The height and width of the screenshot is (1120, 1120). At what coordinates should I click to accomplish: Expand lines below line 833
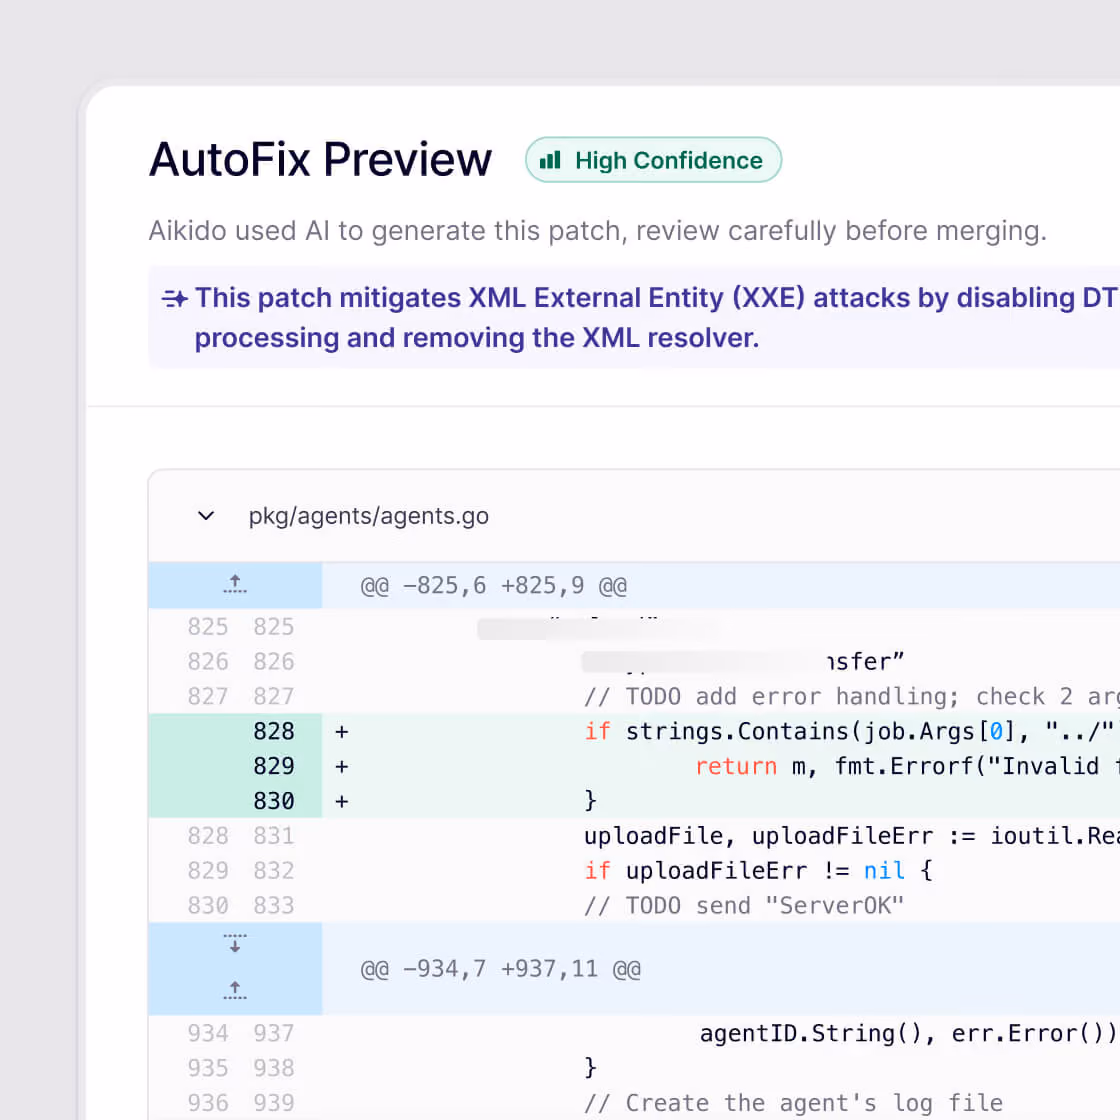point(235,944)
